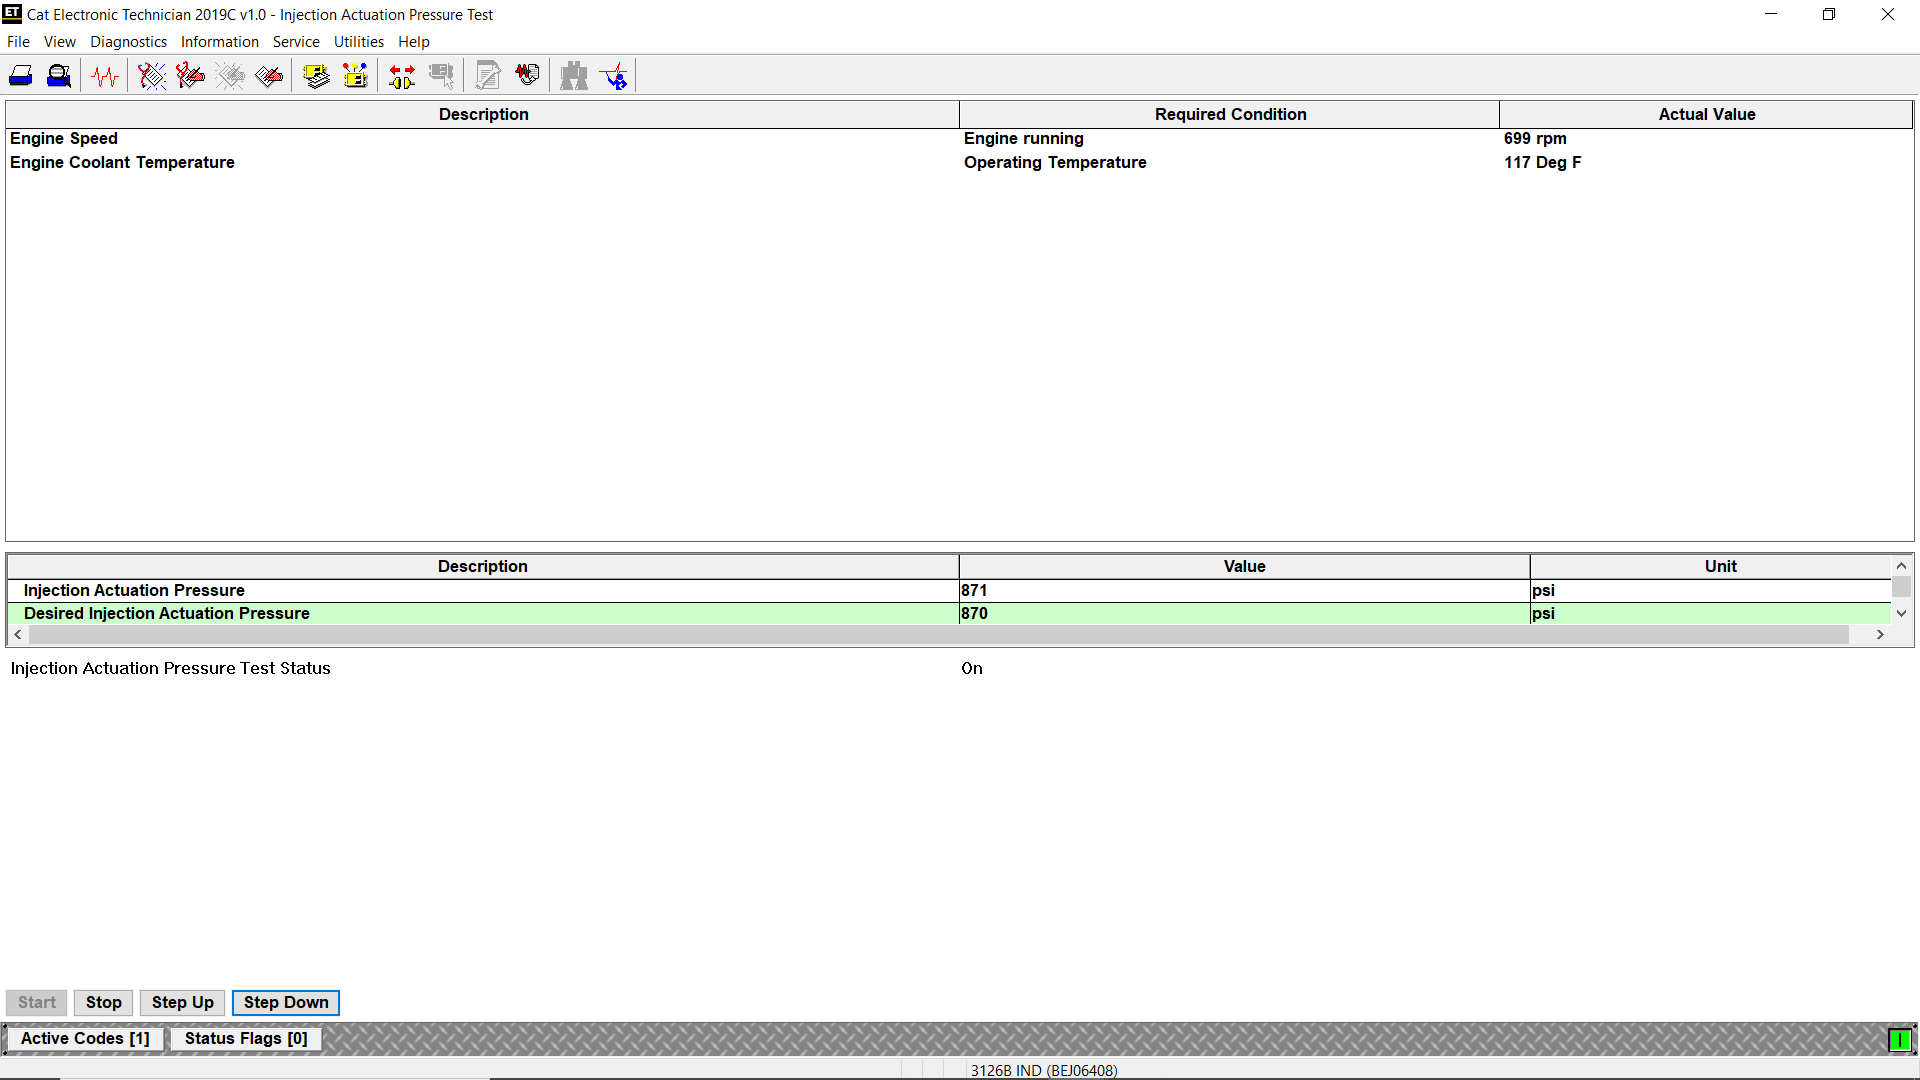Click the Actual Value column header

(1706, 114)
